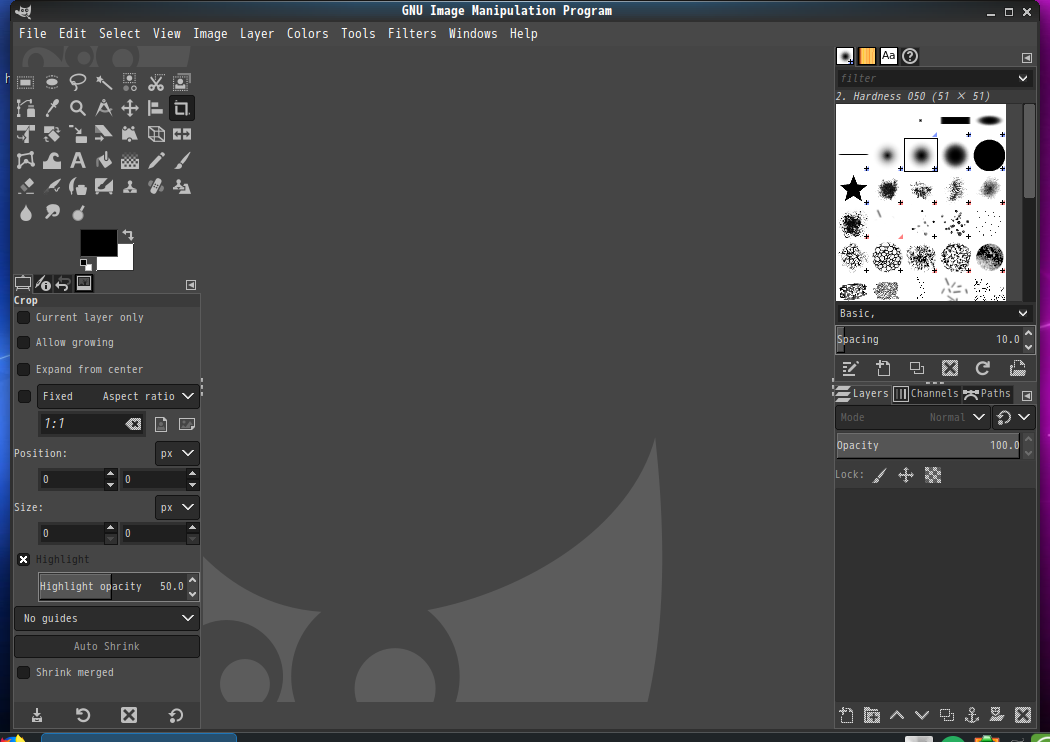Open the Filters menu
The height and width of the screenshot is (742, 1050).
pyautogui.click(x=412, y=33)
